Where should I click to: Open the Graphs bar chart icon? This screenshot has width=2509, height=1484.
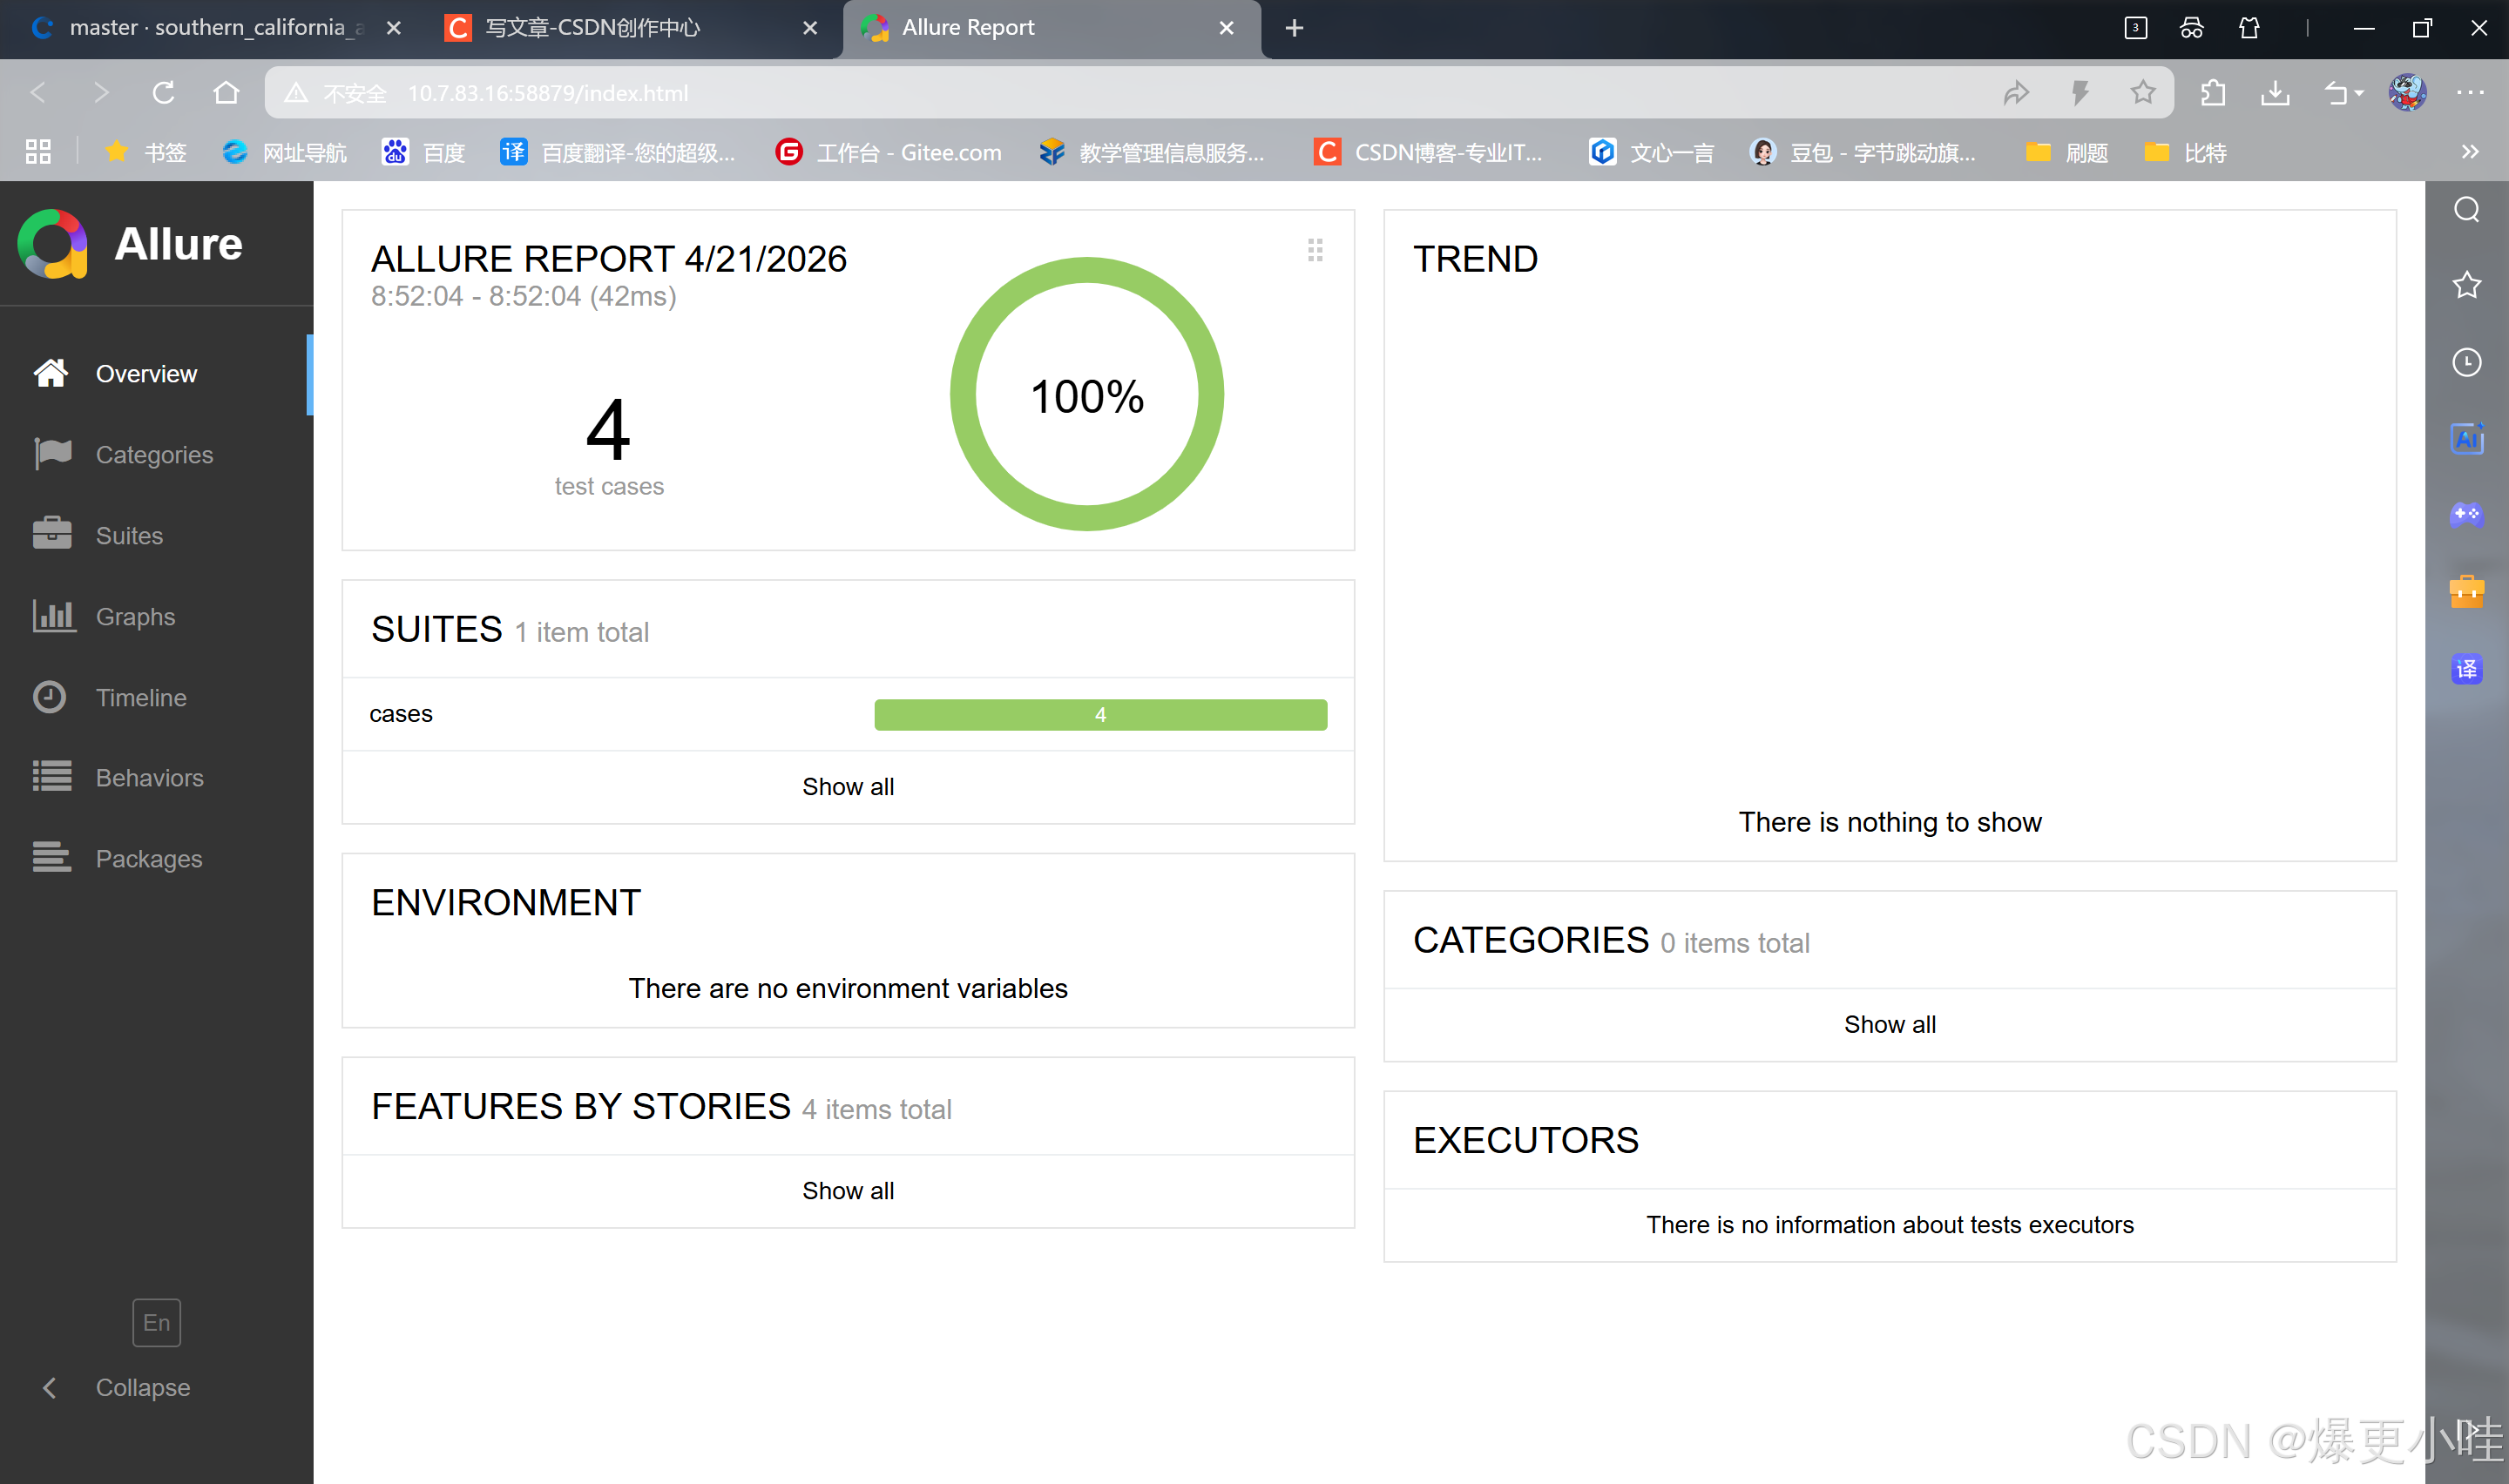tap(52, 616)
